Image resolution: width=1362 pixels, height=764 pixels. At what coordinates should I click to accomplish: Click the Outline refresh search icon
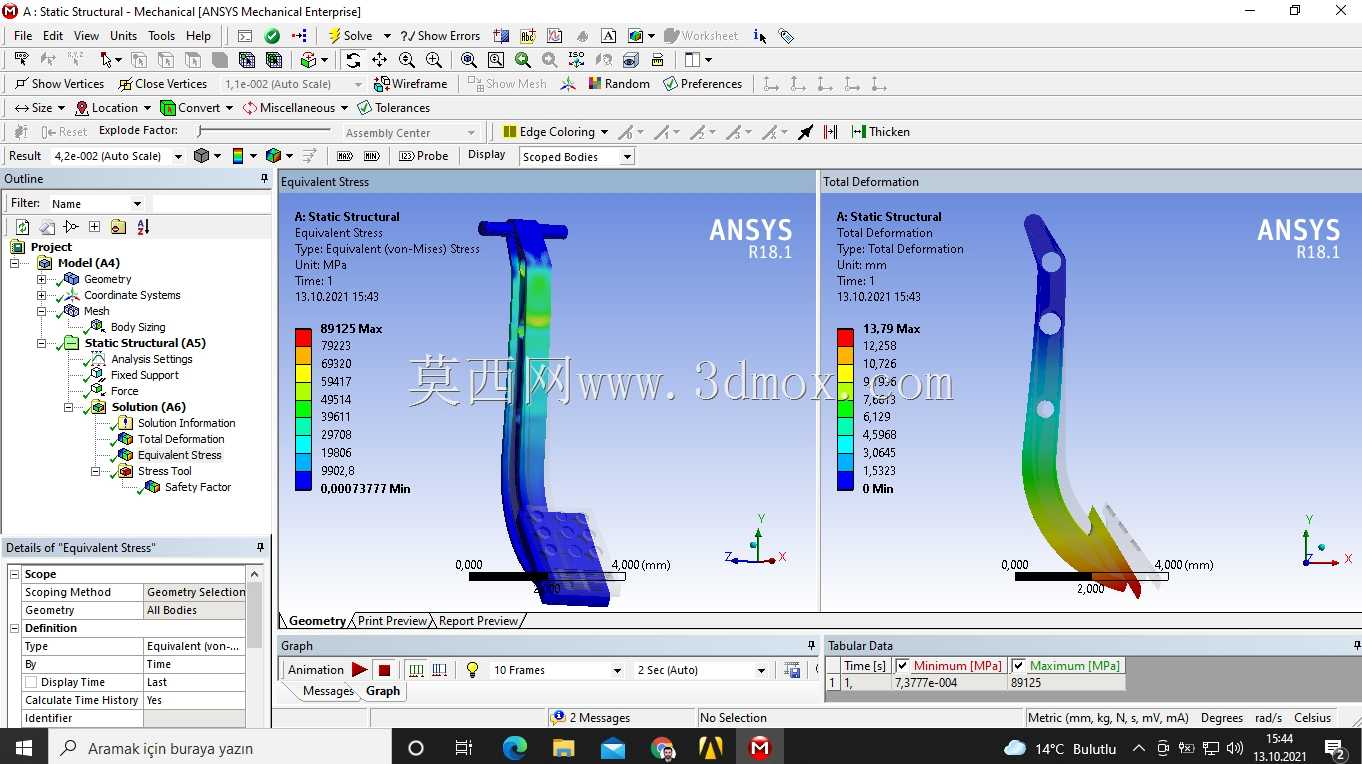click(22, 227)
